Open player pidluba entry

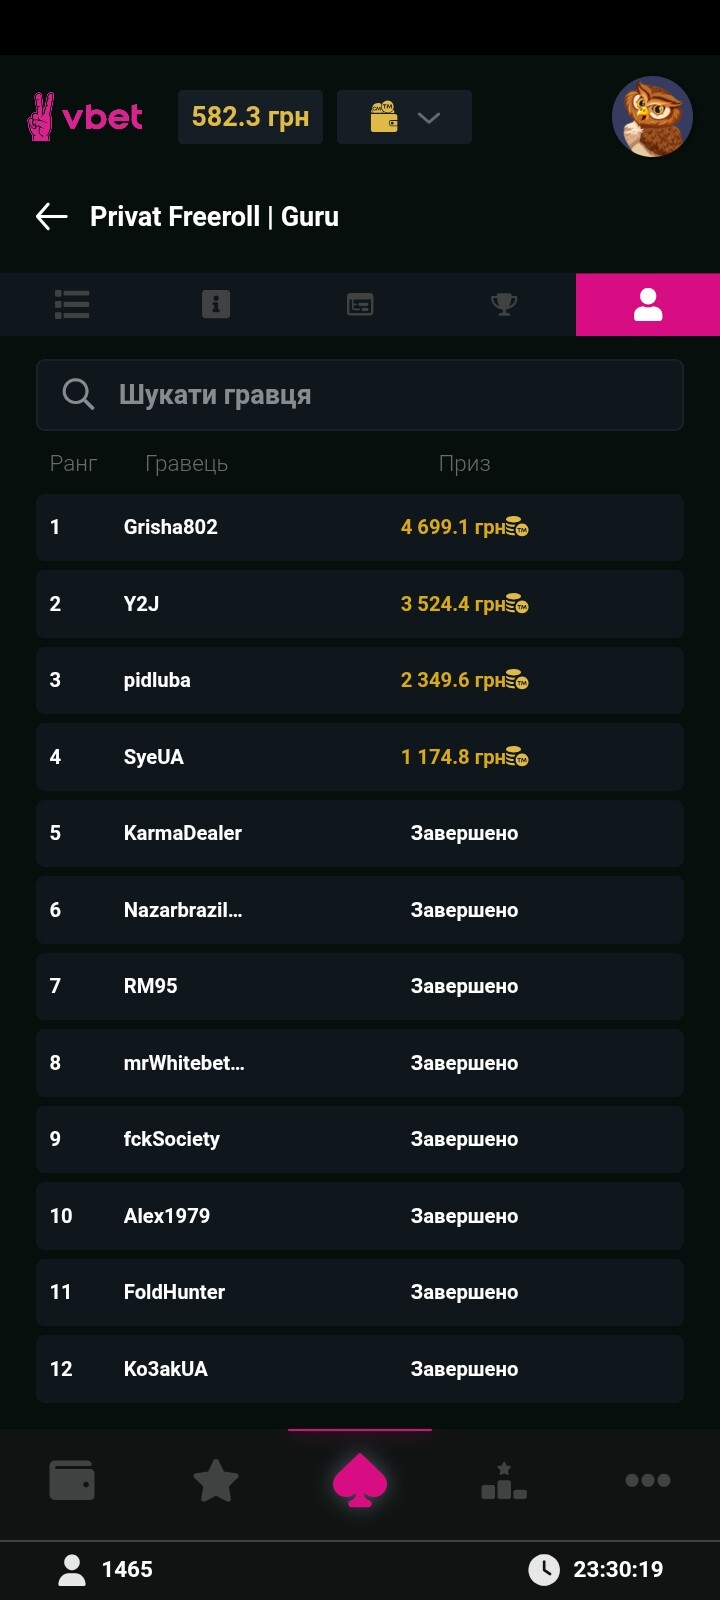(x=360, y=680)
